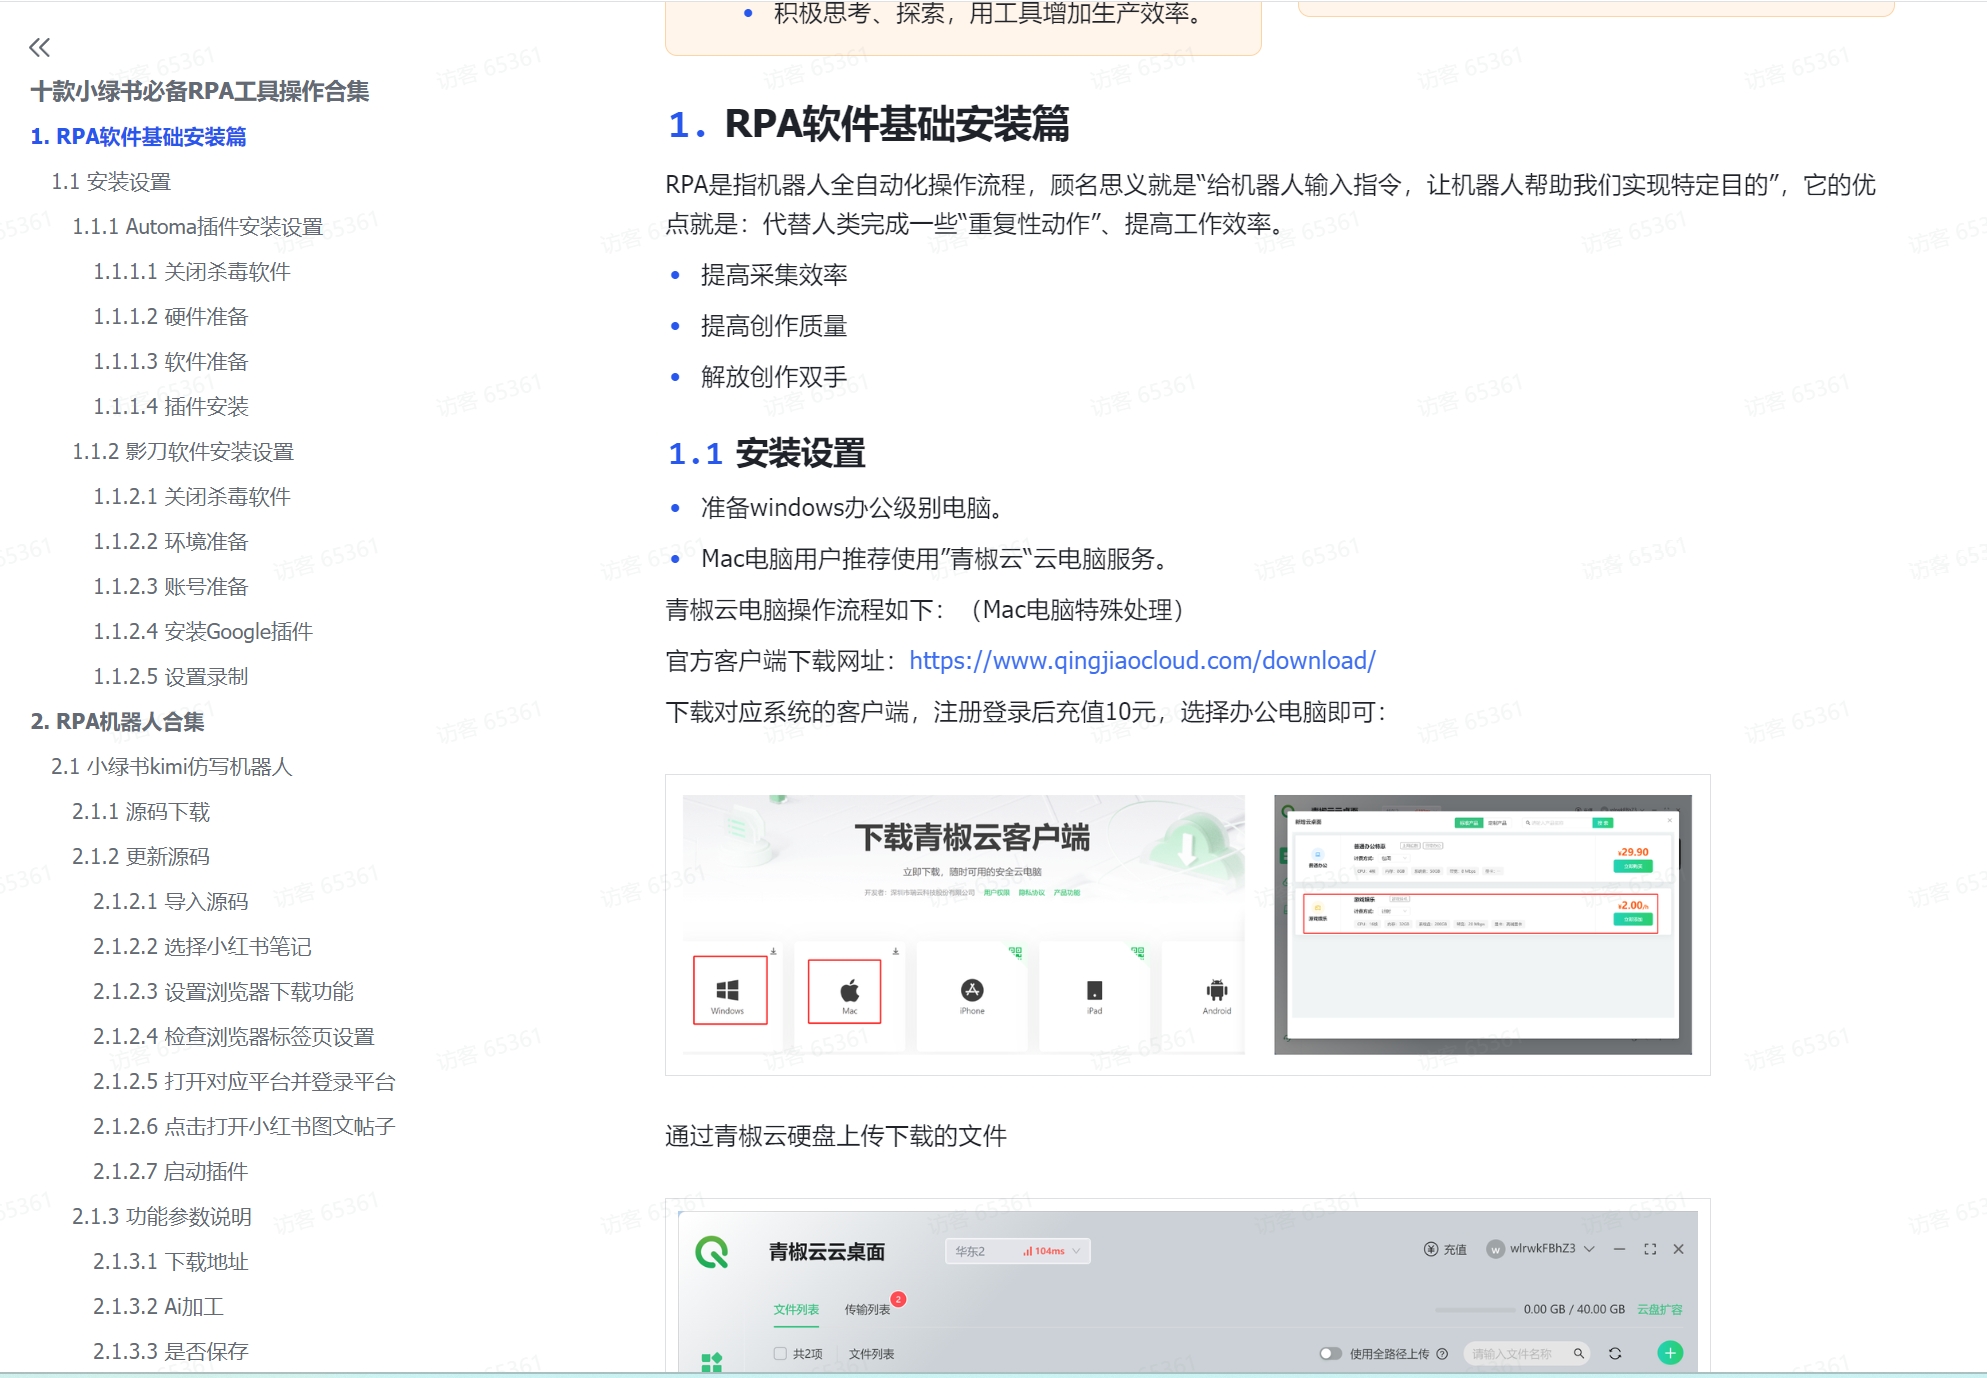This screenshot has width=1987, height=1378.
Task: Navigate to 2.1.2.5 打开对应平台并登录平台
Action: 244,1081
